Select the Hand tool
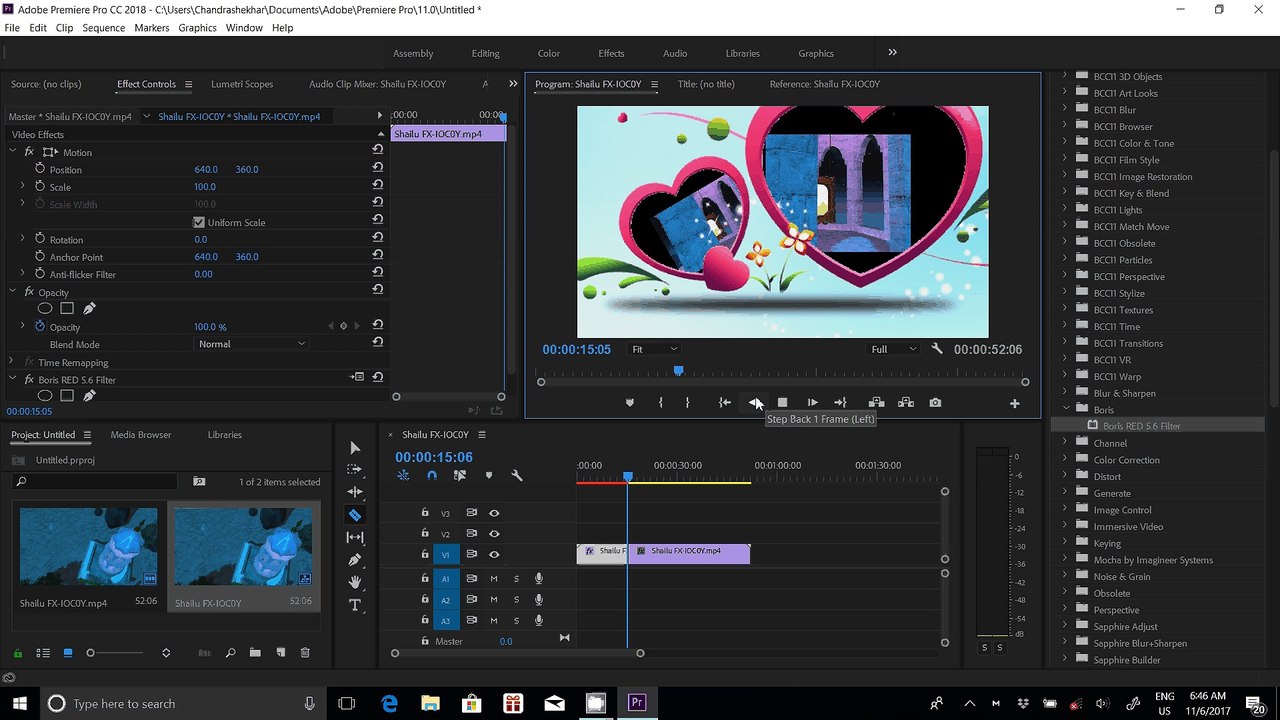 click(355, 582)
